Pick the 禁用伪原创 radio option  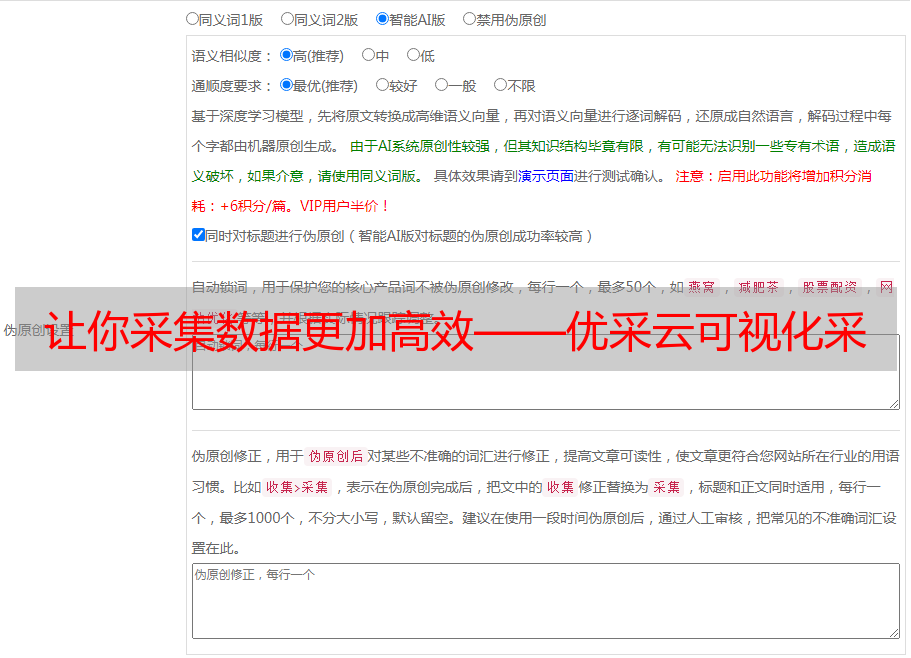[x=469, y=19]
